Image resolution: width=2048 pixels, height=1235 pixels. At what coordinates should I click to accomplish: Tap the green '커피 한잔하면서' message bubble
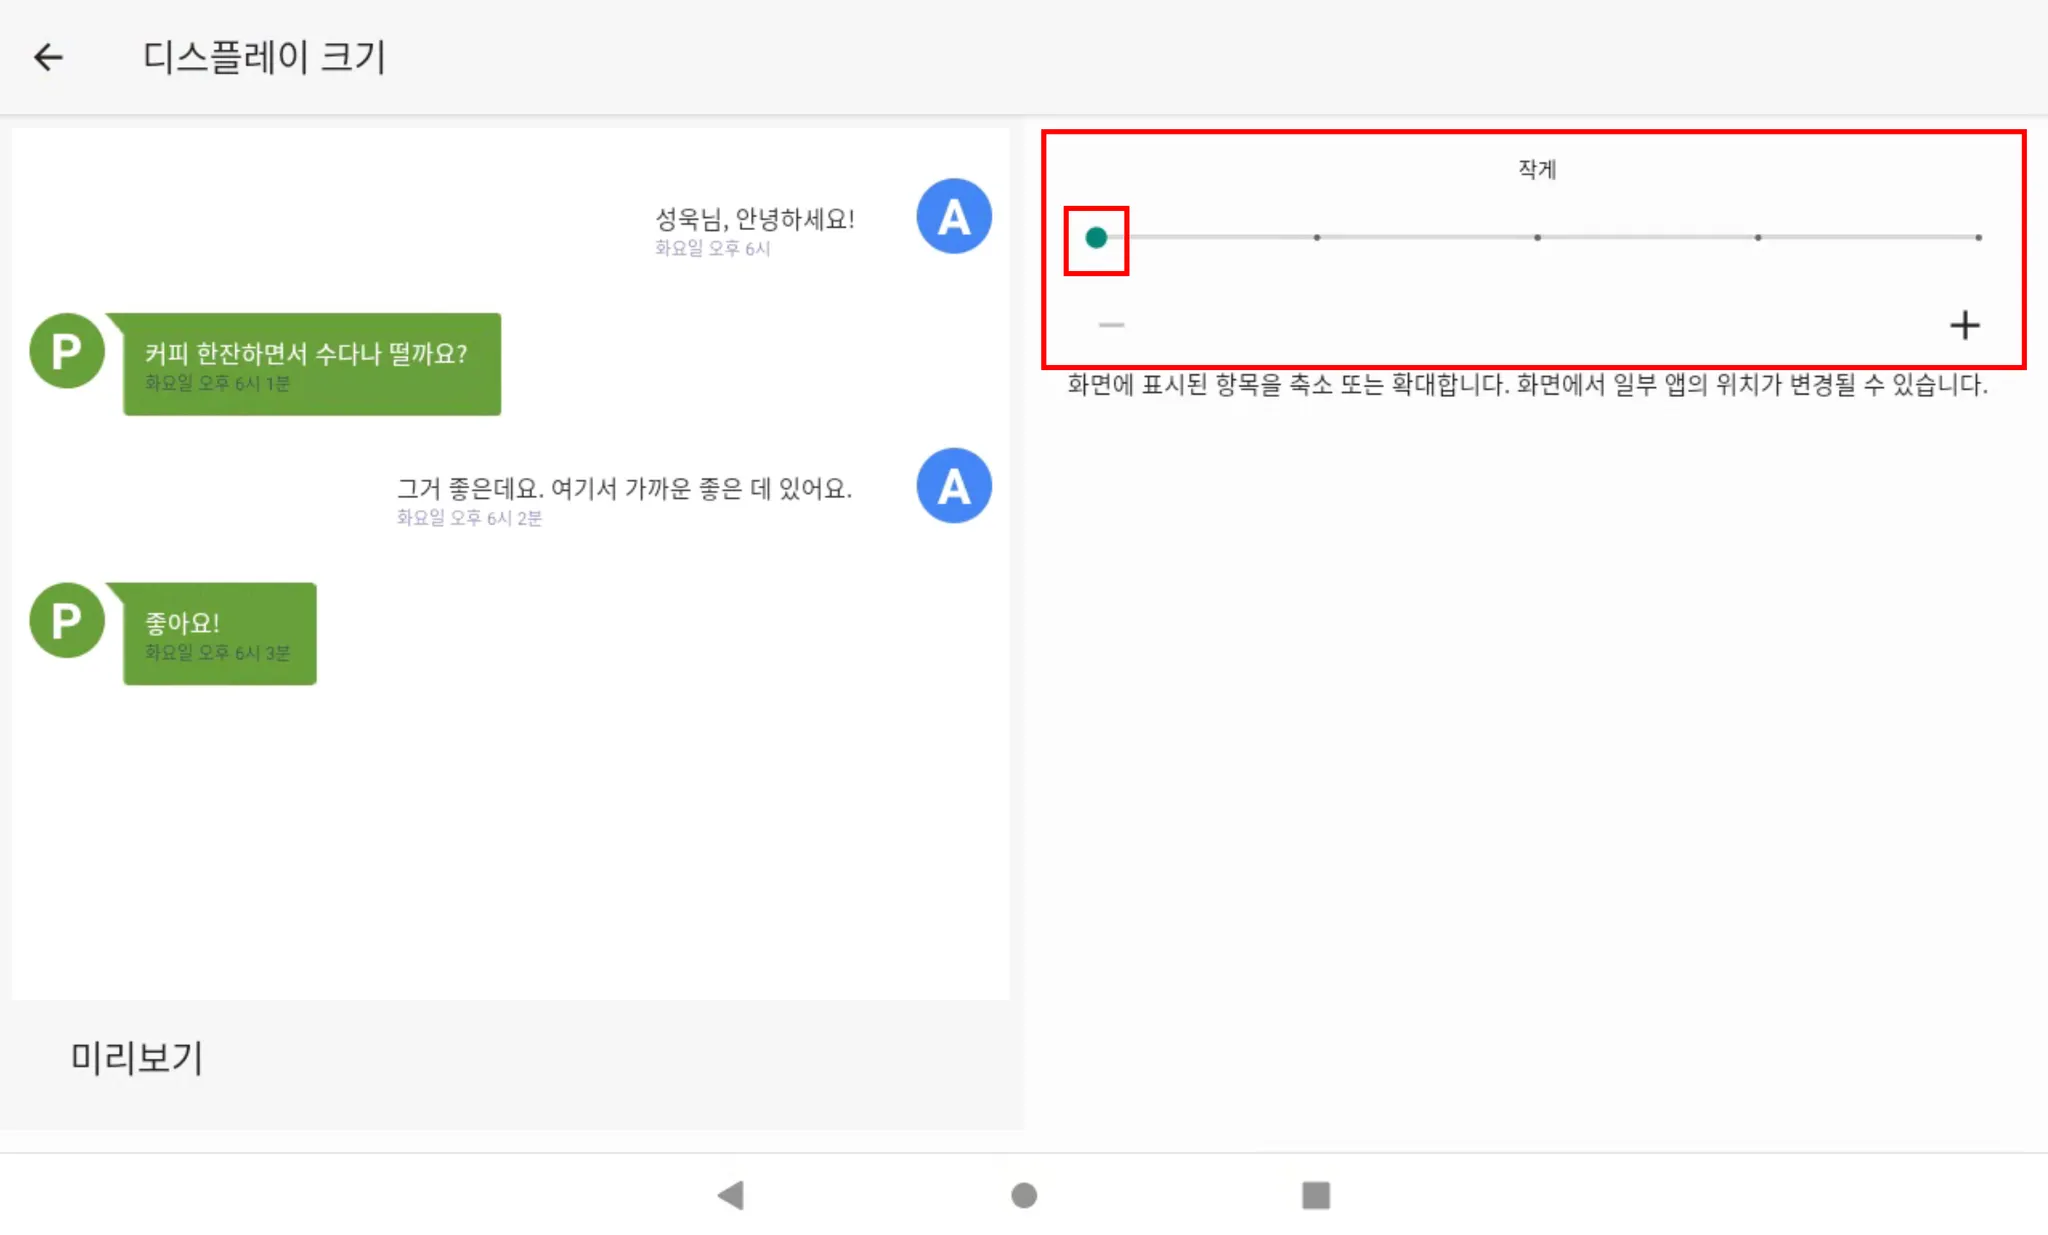tap(311, 364)
